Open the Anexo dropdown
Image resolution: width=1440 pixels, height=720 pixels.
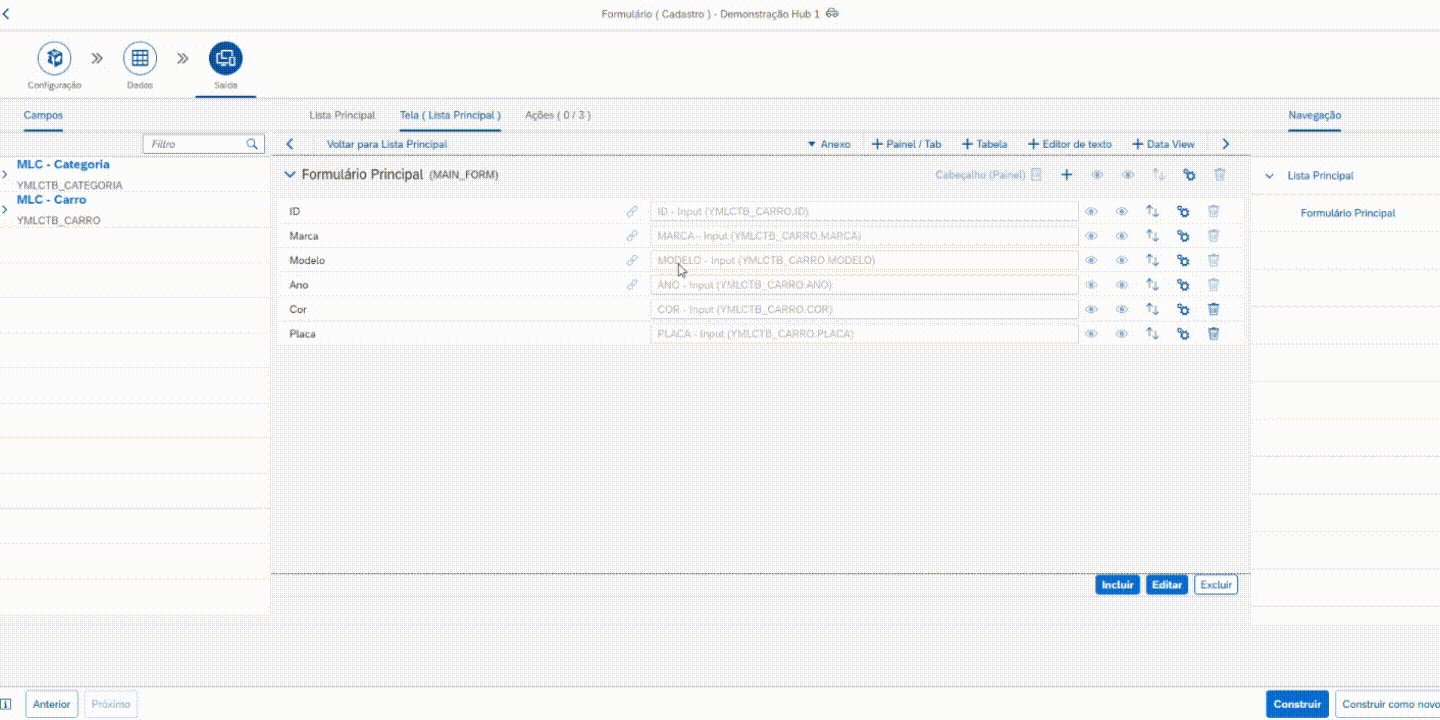click(x=828, y=144)
